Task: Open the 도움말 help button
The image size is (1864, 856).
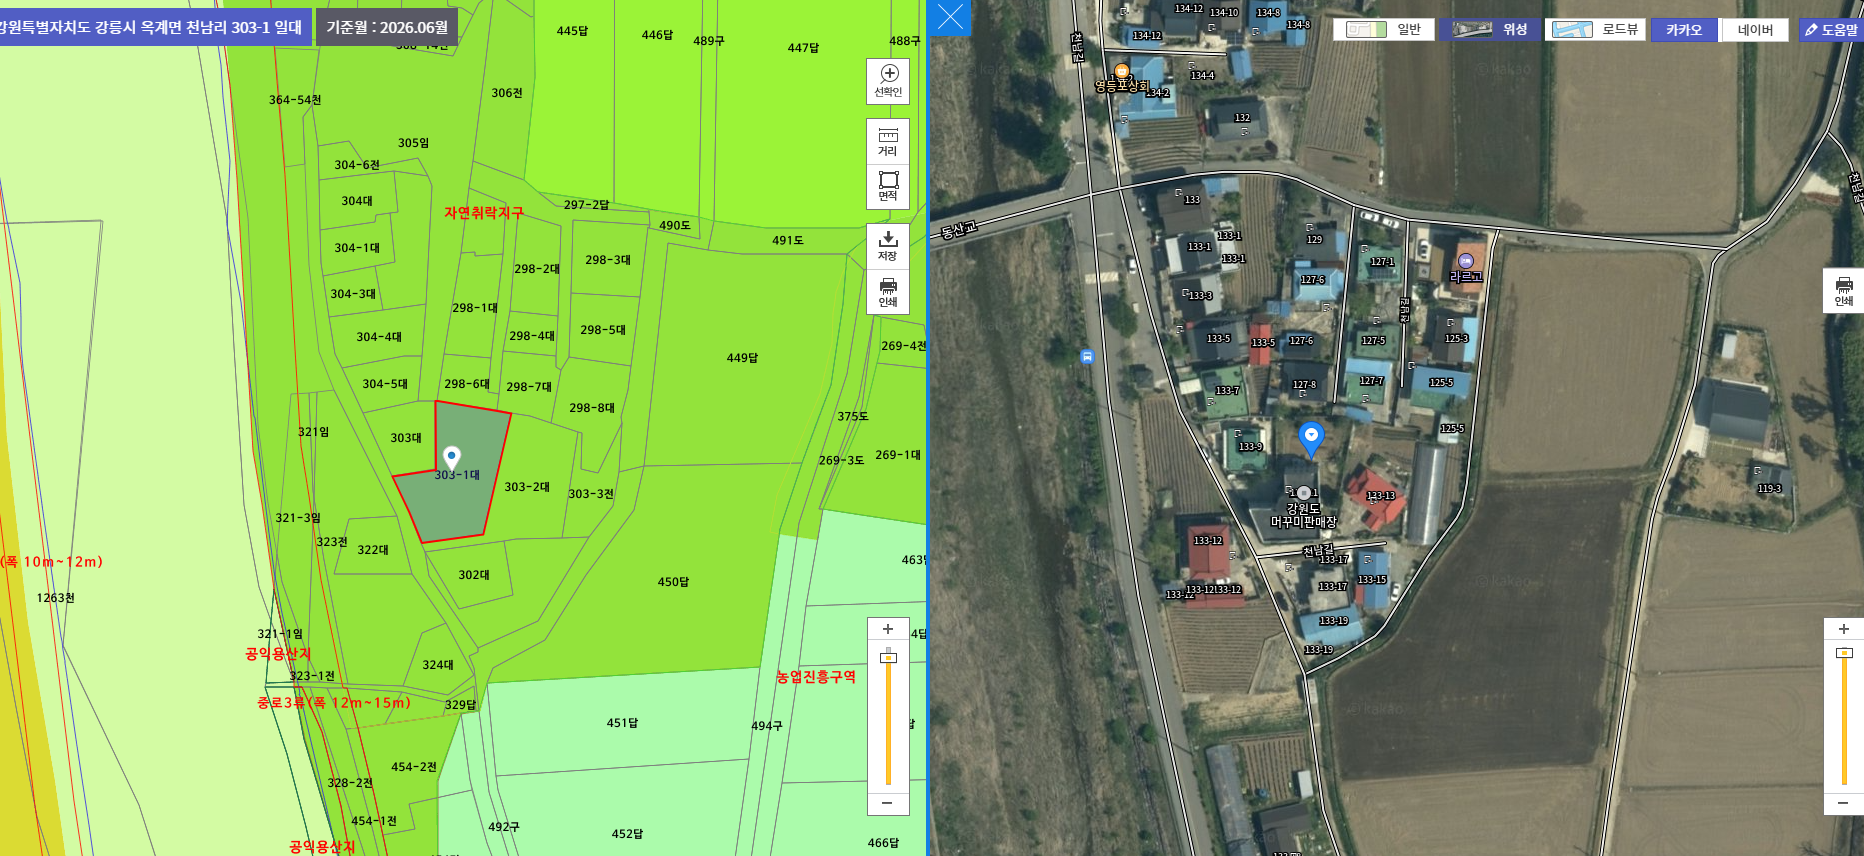Action: click(x=1832, y=30)
